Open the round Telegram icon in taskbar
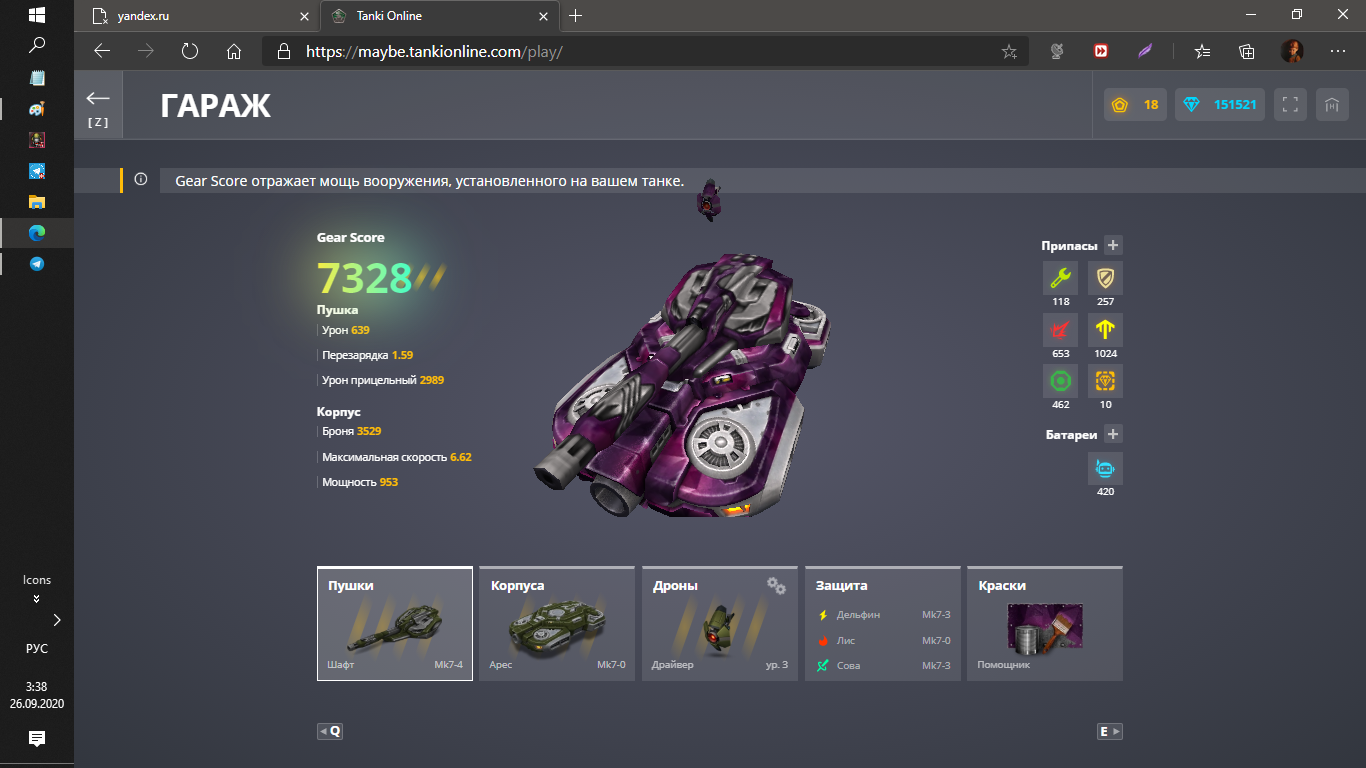This screenshot has height=768, width=1366. coord(37,264)
